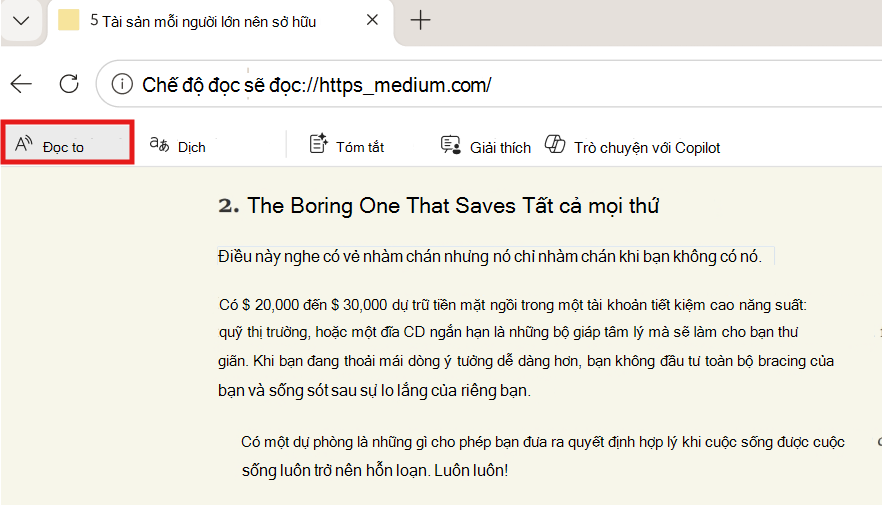882x505 pixels.
Task: Click the quote 'Có một dự phòng là những gì'
Action: pos(543,442)
